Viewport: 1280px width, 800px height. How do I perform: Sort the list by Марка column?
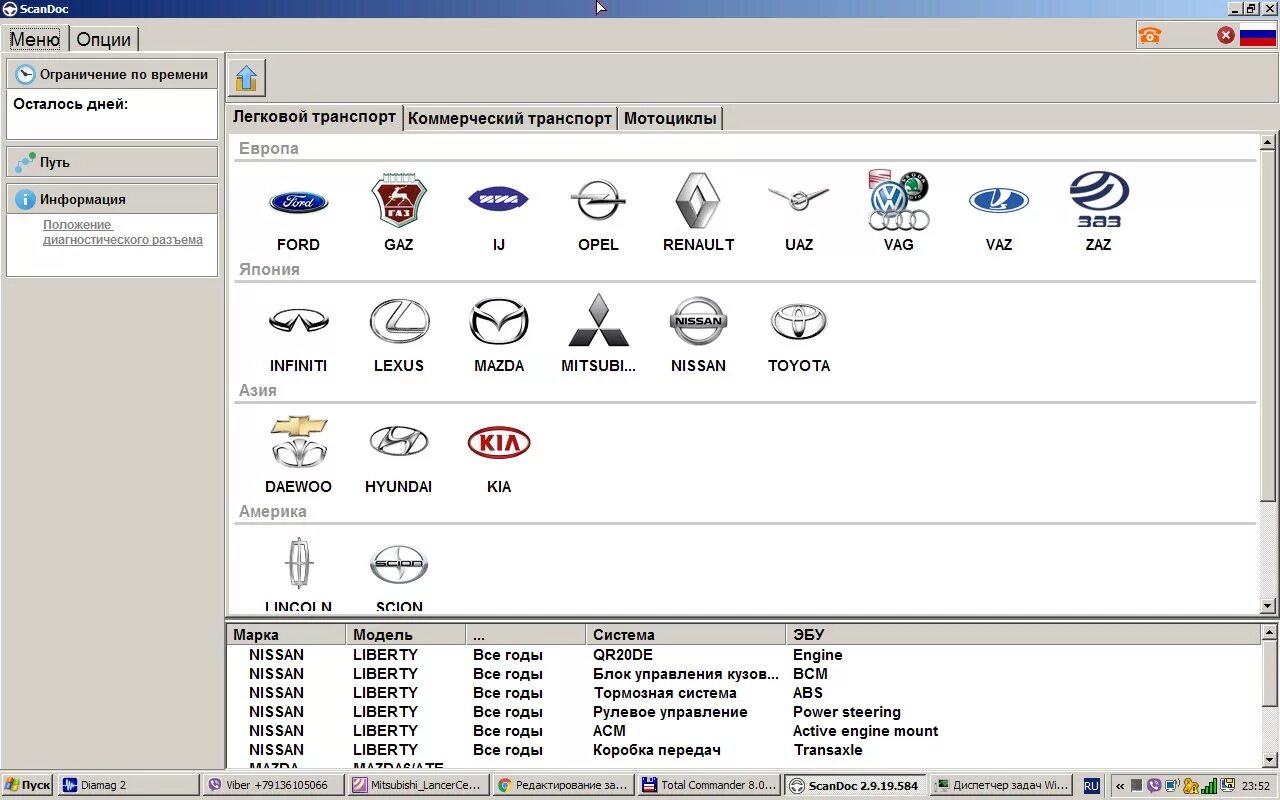click(286, 634)
